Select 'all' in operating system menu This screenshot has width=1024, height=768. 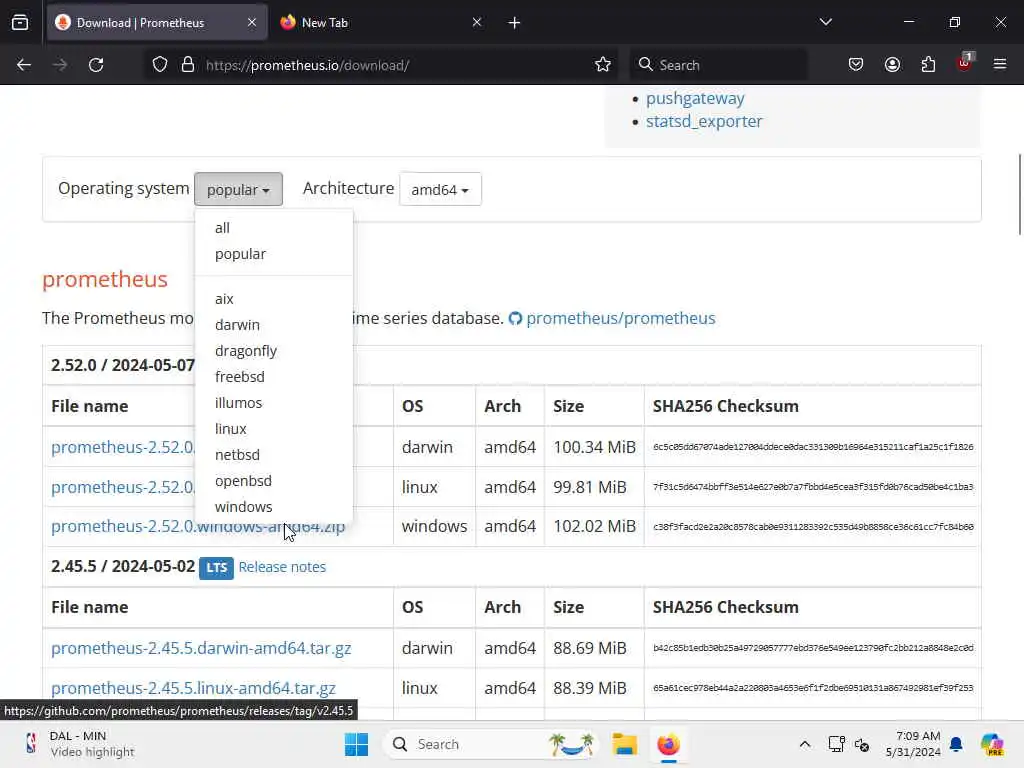tap(274, 228)
